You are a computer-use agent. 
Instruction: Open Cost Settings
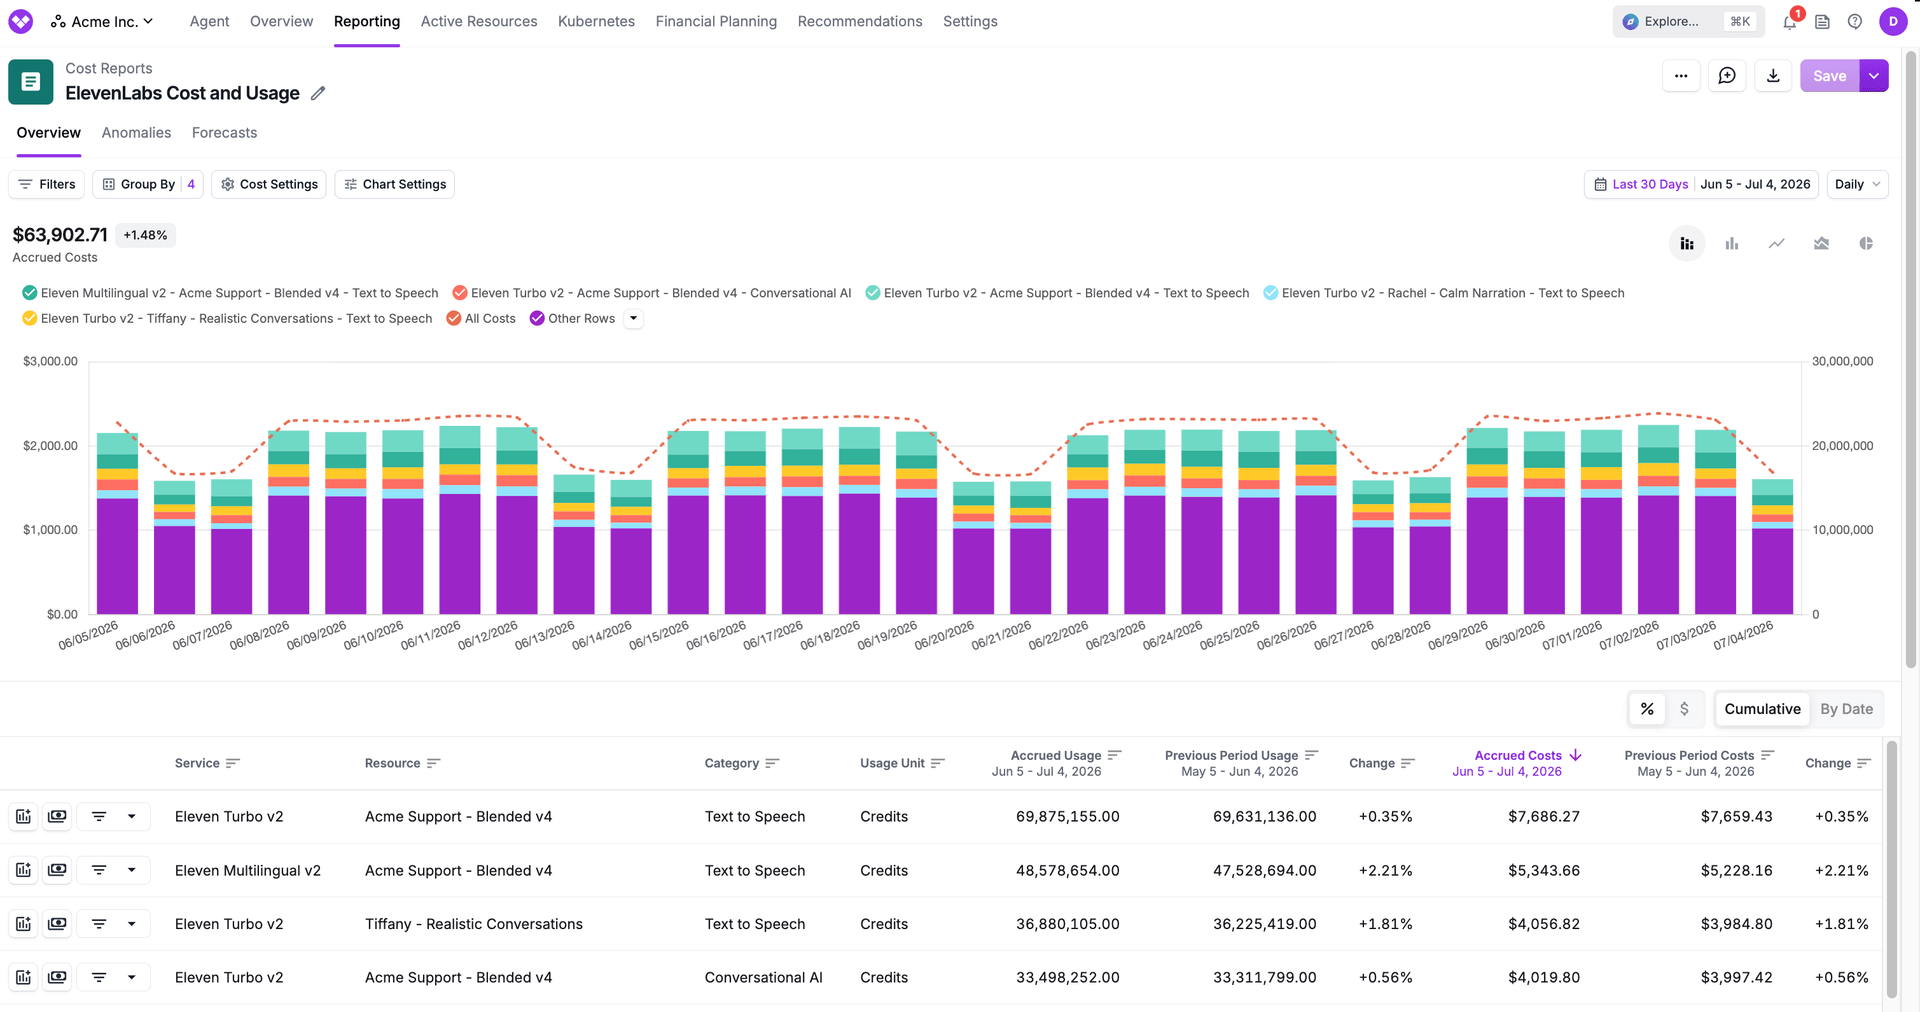point(269,184)
